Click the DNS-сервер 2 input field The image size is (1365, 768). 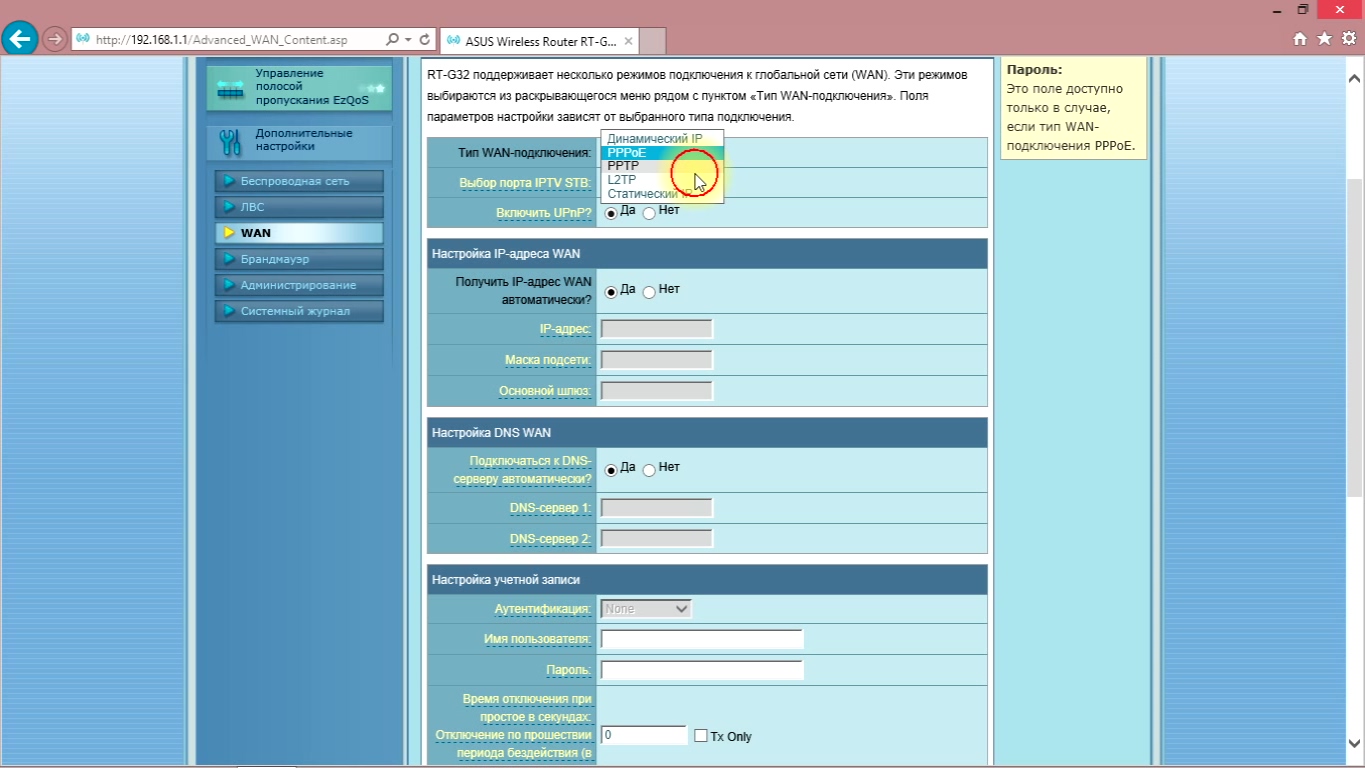click(x=657, y=539)
